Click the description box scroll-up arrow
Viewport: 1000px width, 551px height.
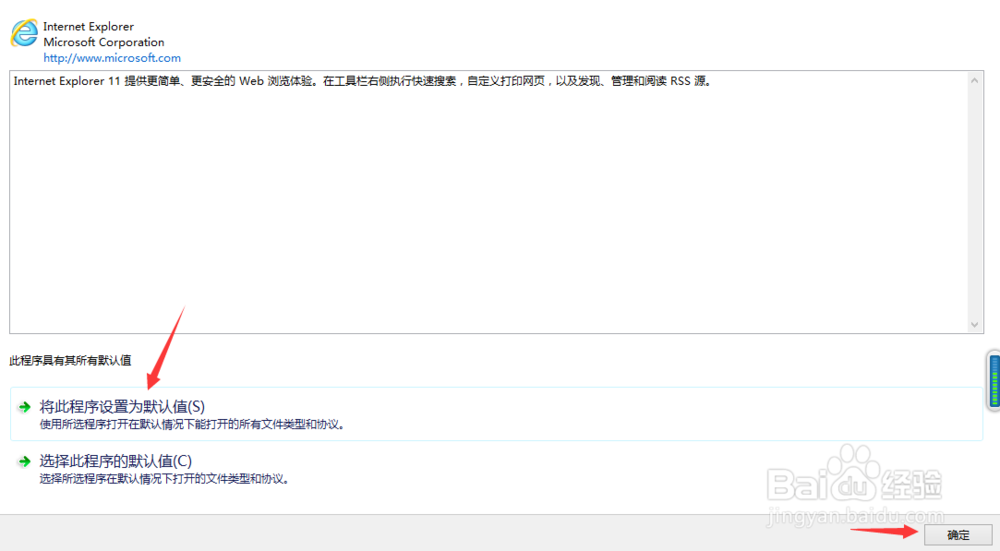pyautogui.click(x=974, y=80)
